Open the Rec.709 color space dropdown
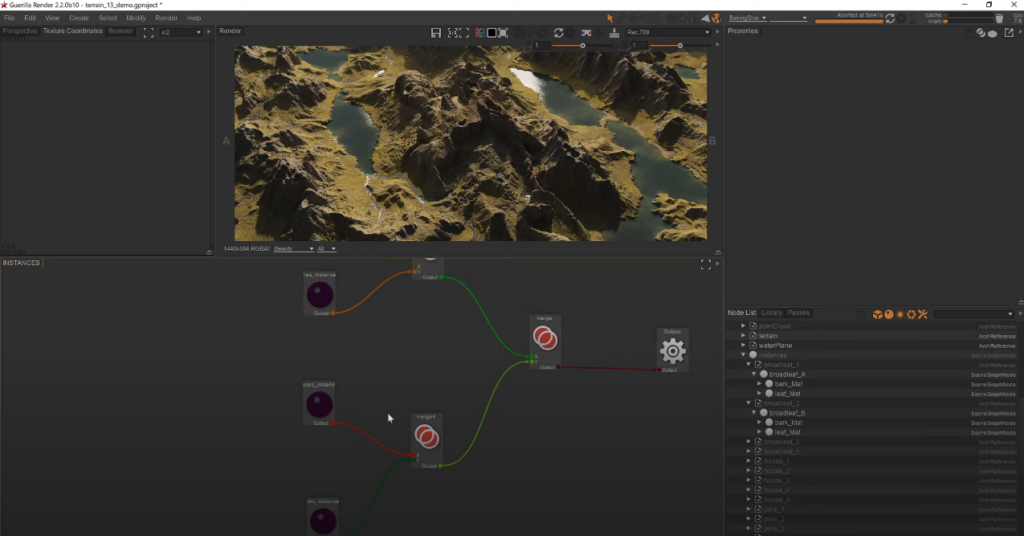 [667, 33]
